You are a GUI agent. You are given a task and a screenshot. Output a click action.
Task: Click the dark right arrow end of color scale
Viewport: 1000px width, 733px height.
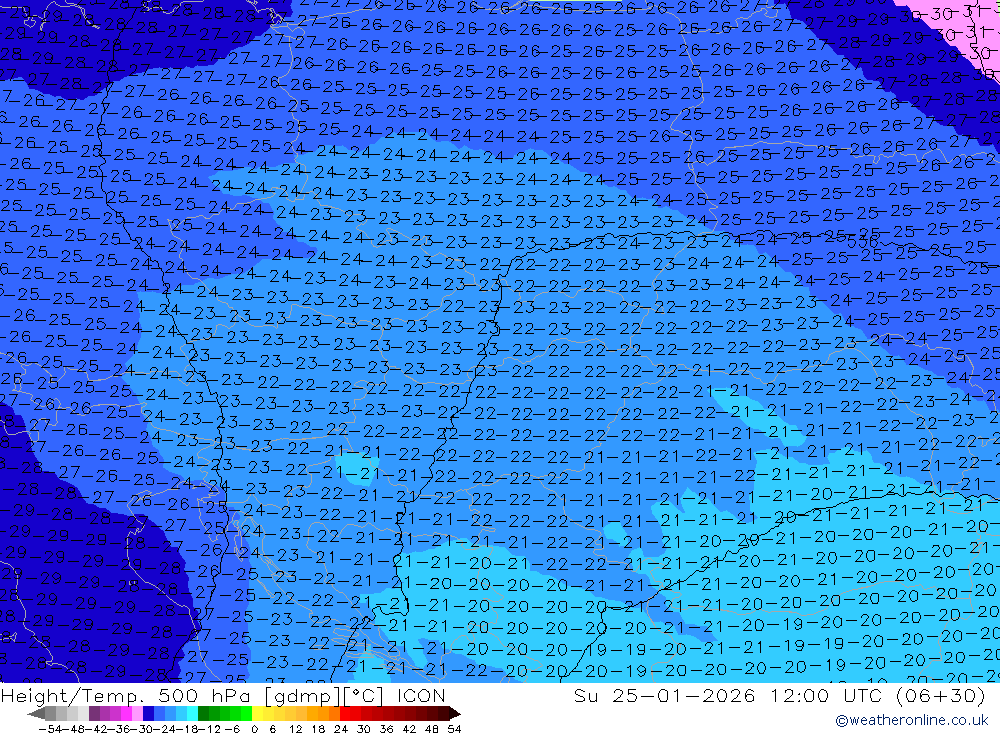point(455,714)
